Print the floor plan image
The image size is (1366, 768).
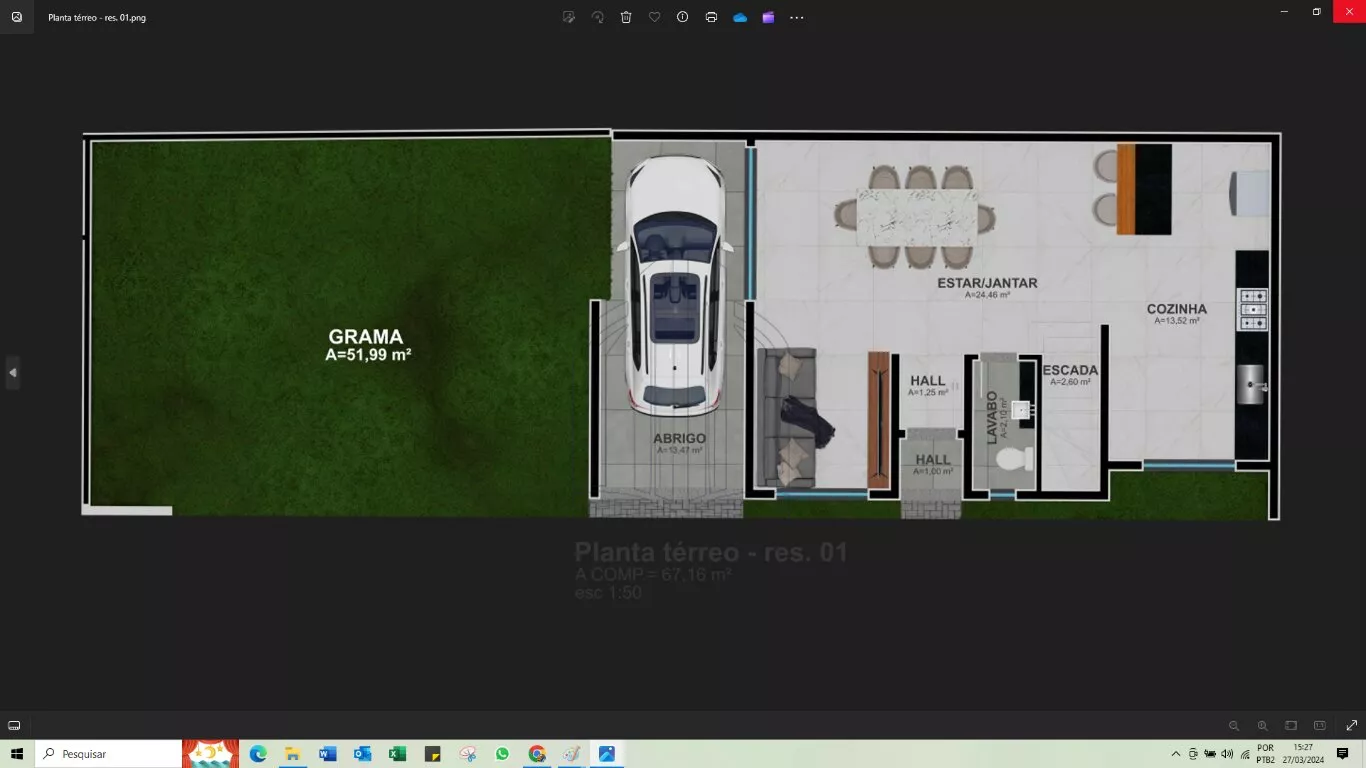point(711,17)
